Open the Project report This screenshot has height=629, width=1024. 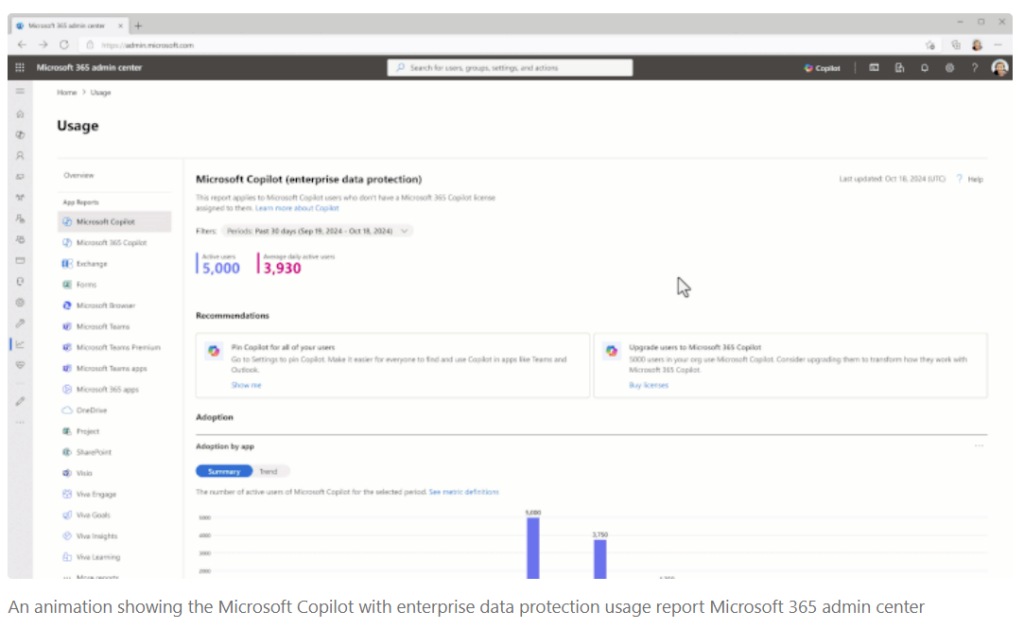tap(88, 431)
